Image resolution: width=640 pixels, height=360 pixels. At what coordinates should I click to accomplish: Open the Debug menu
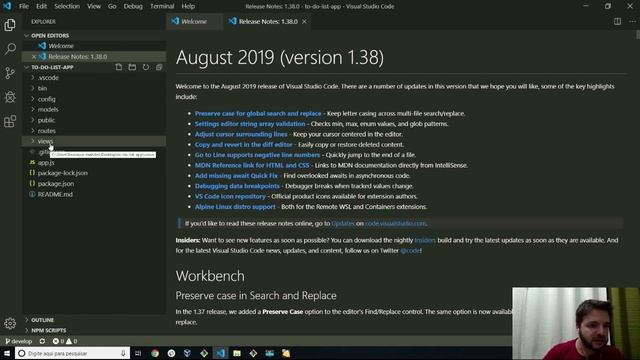click(133, 6)
